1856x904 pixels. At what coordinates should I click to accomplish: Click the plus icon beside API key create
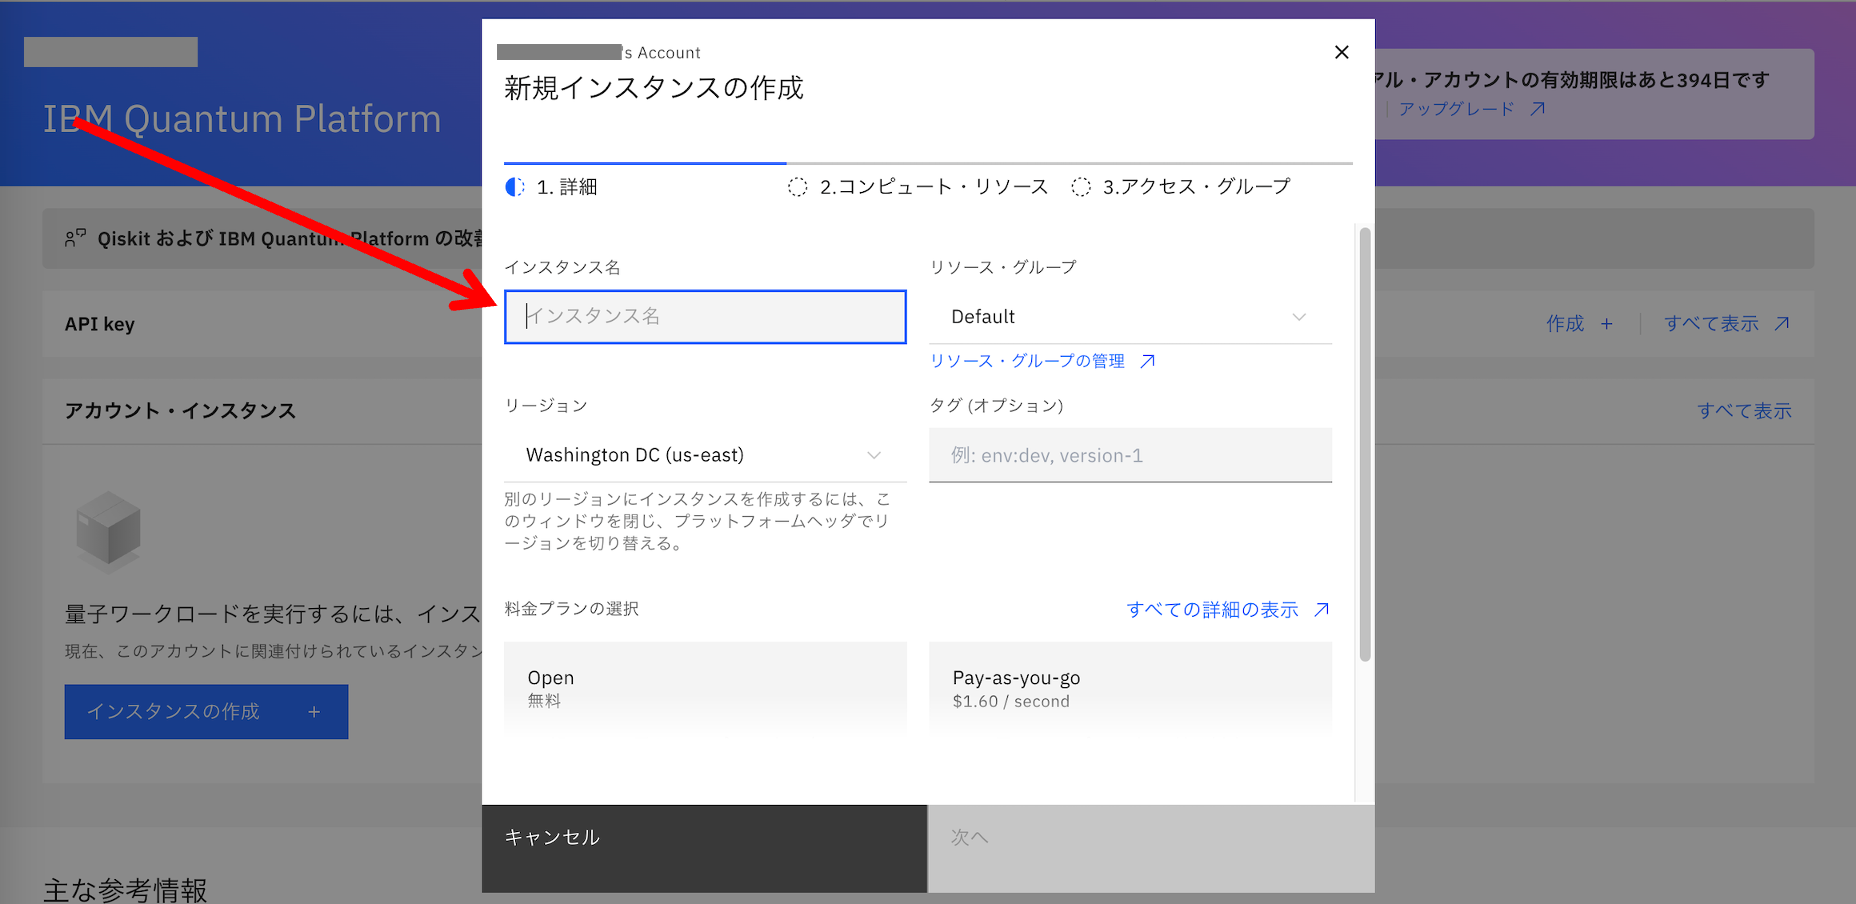tap(1606, 323)
